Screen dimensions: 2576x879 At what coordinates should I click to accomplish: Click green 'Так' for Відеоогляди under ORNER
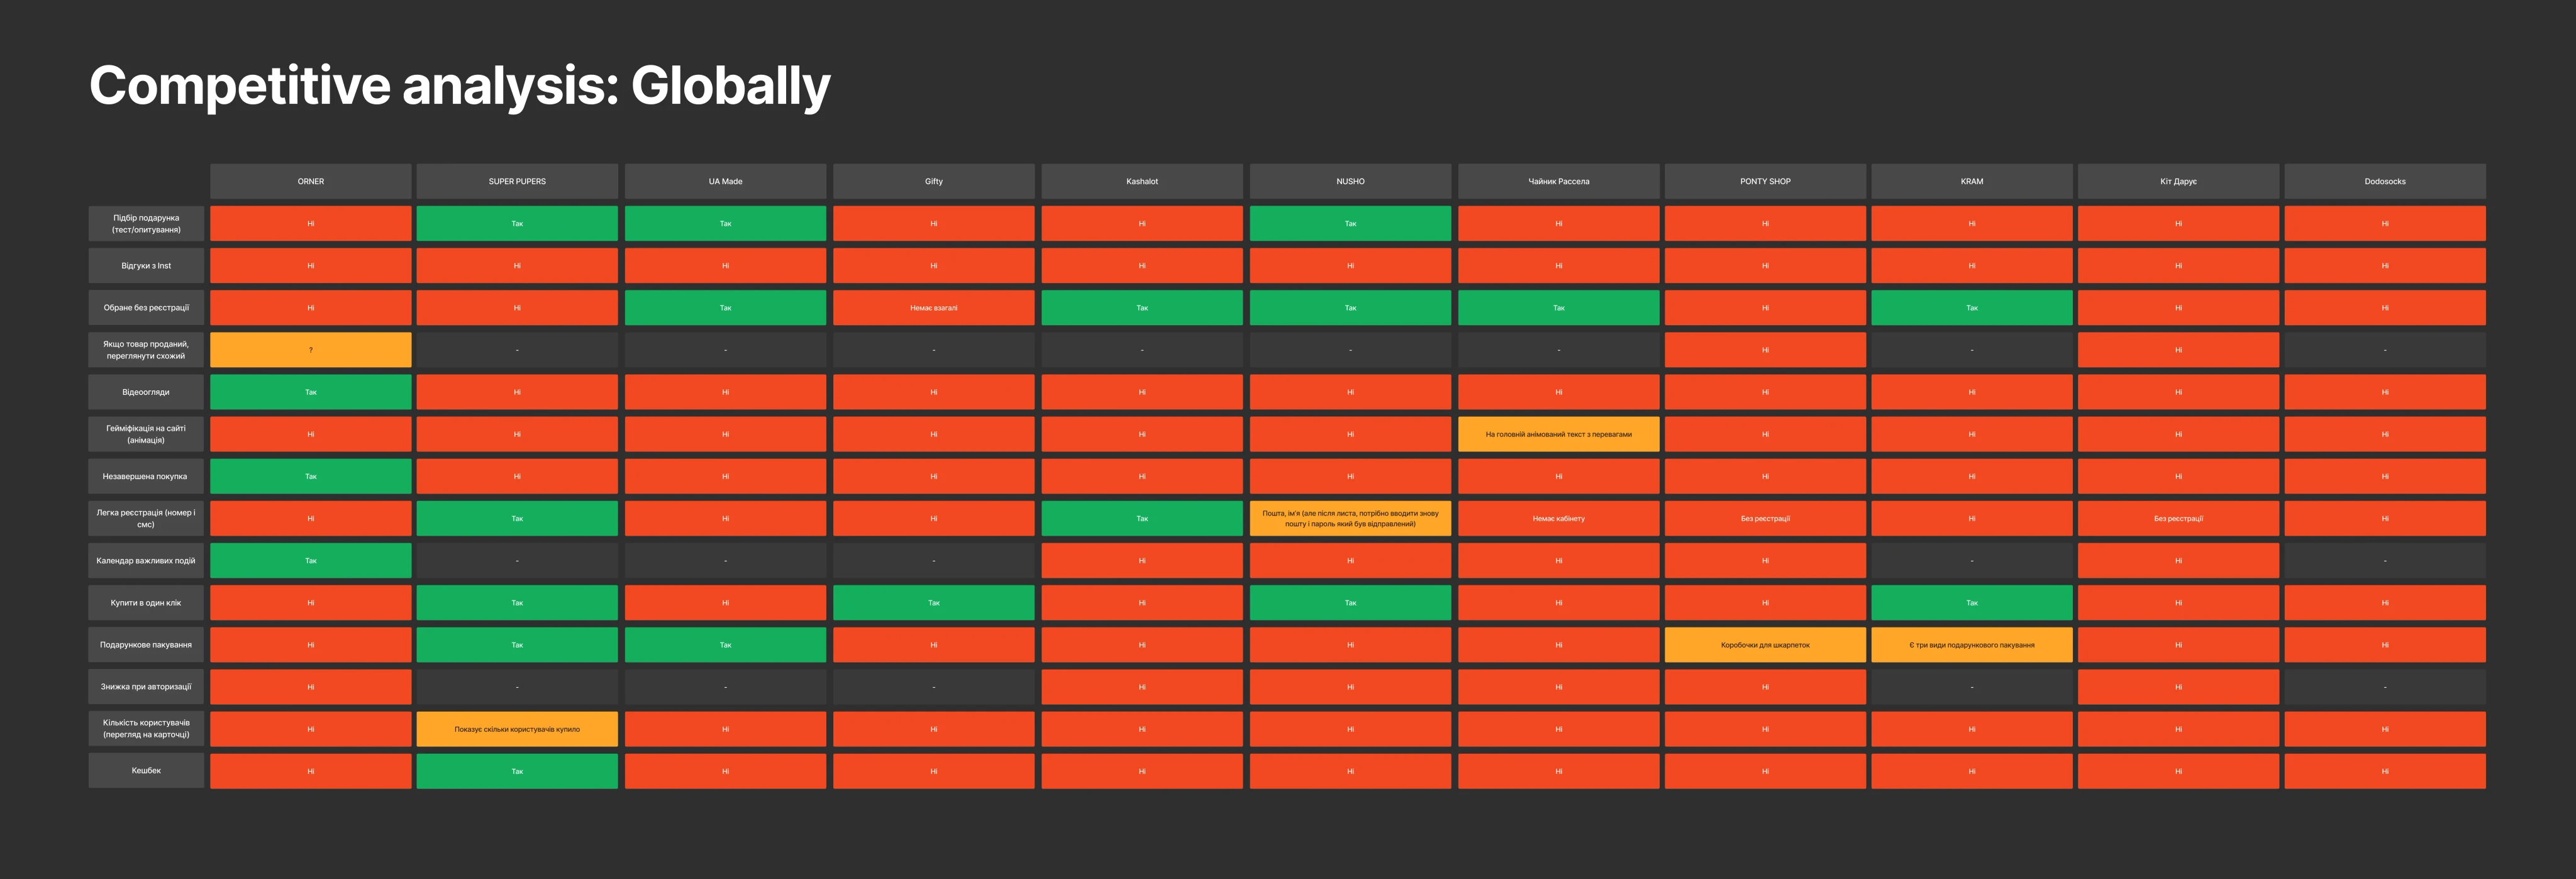coord(311,392)
